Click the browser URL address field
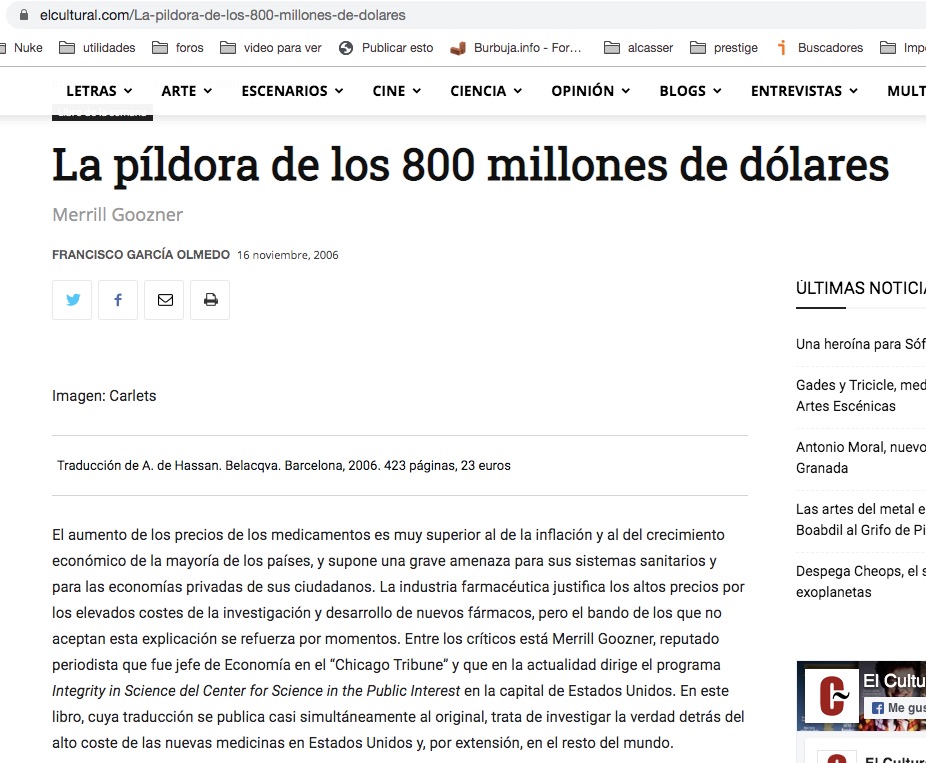The height and width of the screenshot is (763, 926). (x=400, y=16)
